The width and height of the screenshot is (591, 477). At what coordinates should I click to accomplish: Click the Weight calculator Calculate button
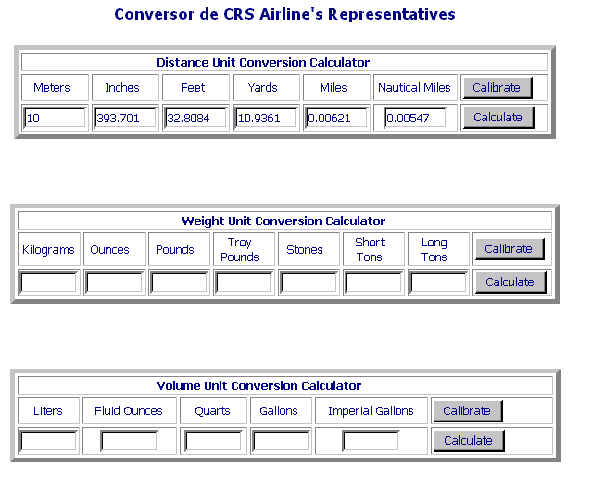(x=510, y=282)
